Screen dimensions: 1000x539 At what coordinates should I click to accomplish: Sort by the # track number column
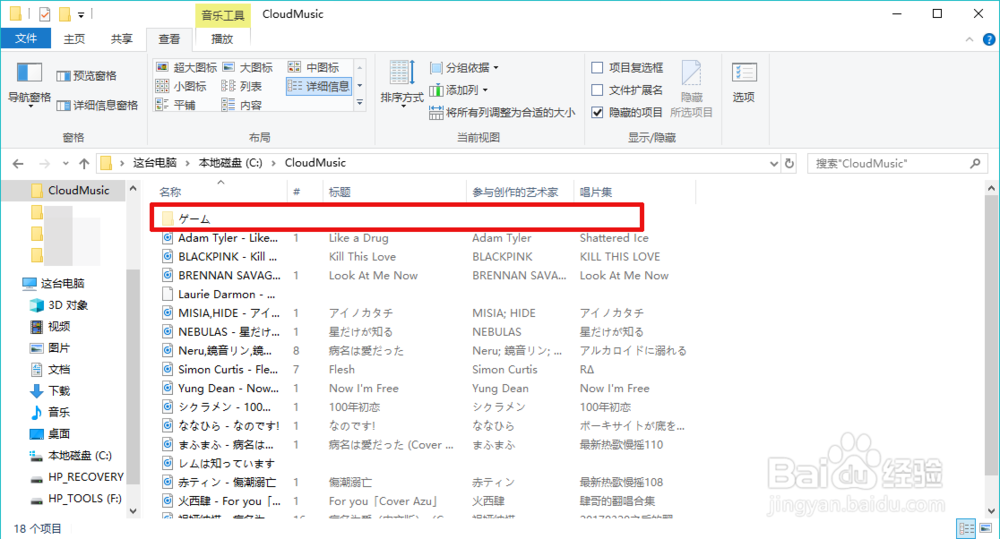pos(305,192)
